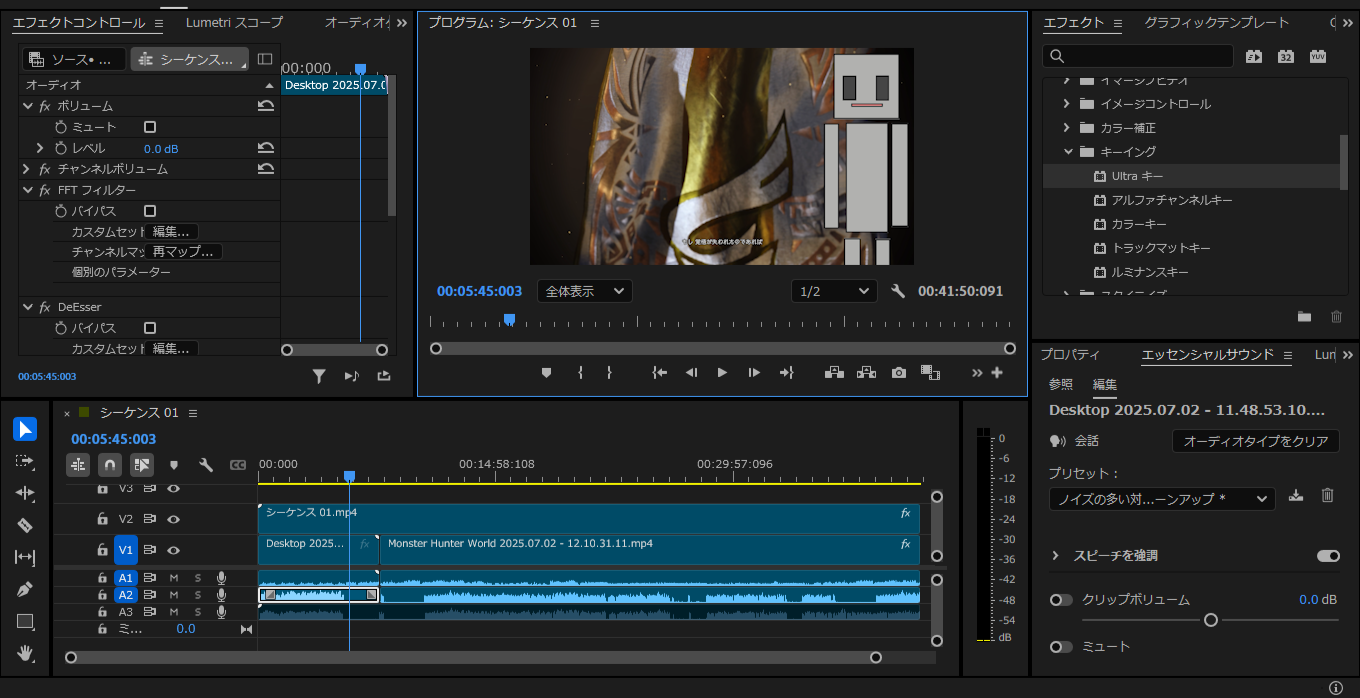
Task: Open timeline display settings wrench
Action: 206,465
